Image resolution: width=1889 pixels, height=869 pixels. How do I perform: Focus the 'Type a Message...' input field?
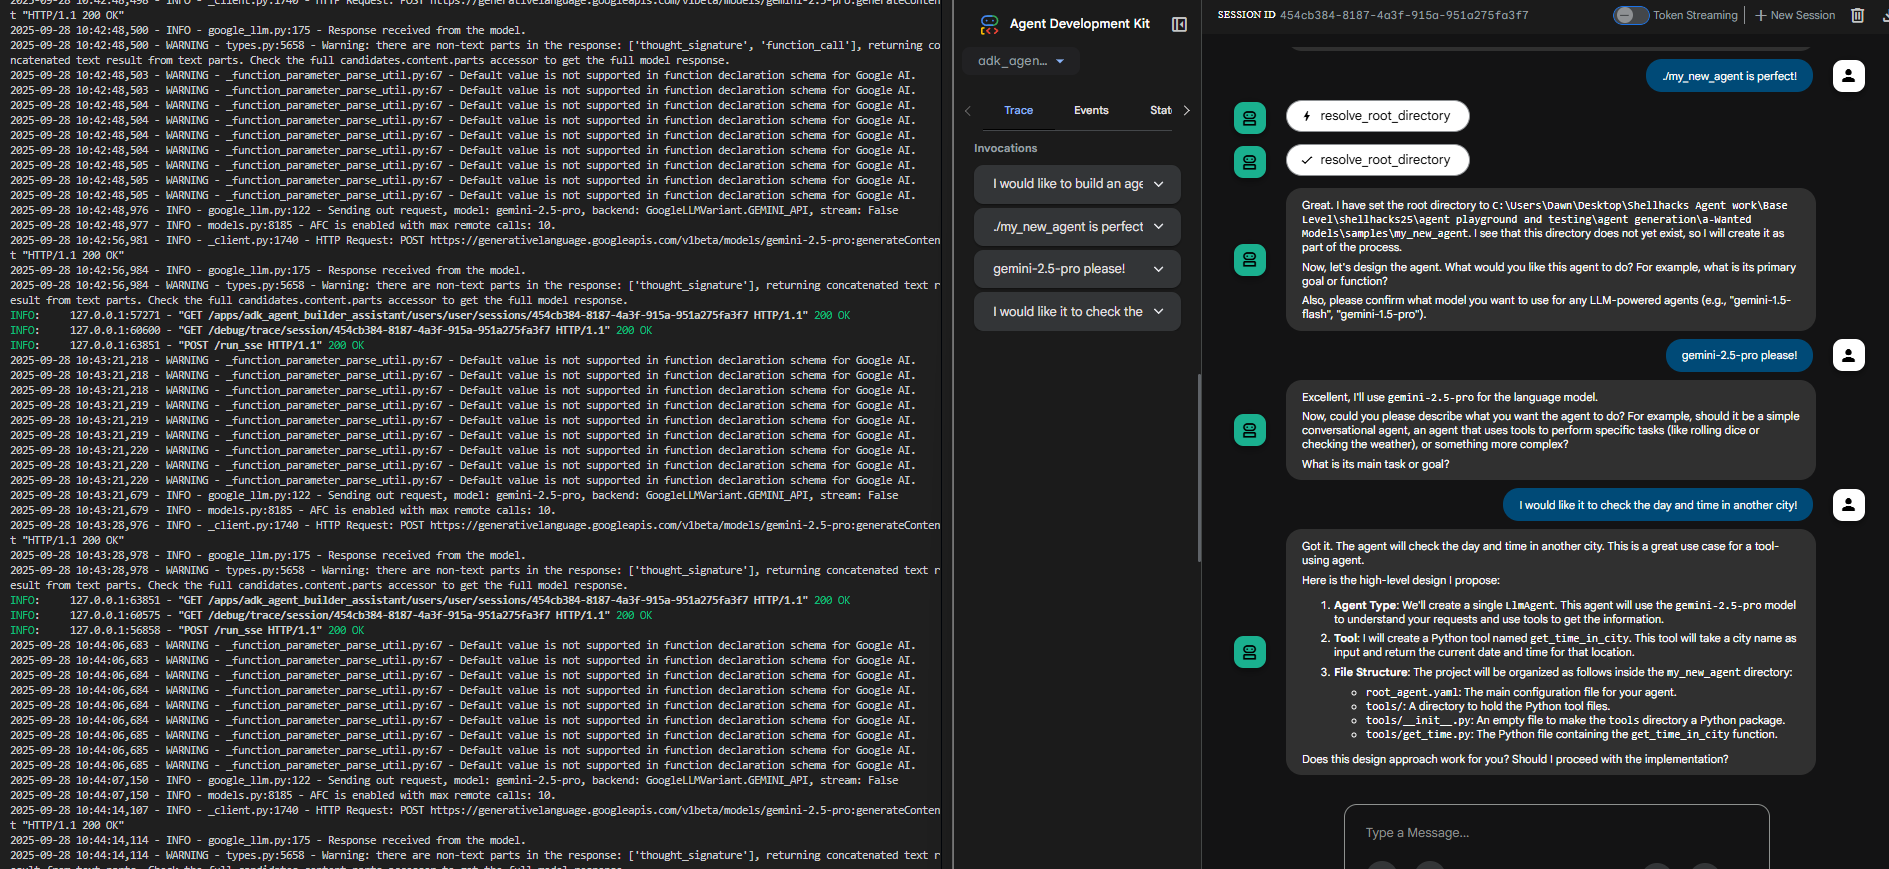pyautogui.click(x=1556, y=833)
